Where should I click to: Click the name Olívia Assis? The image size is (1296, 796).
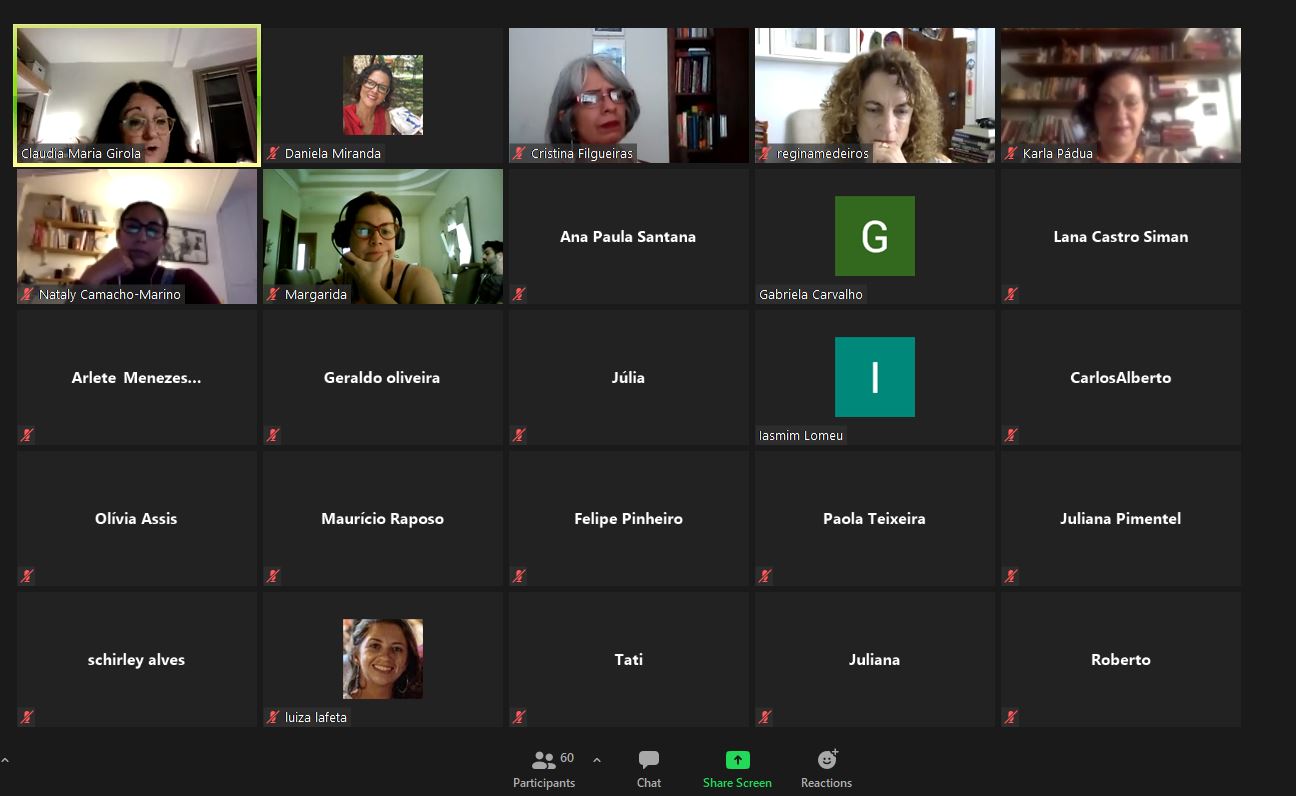pos(136,519)
